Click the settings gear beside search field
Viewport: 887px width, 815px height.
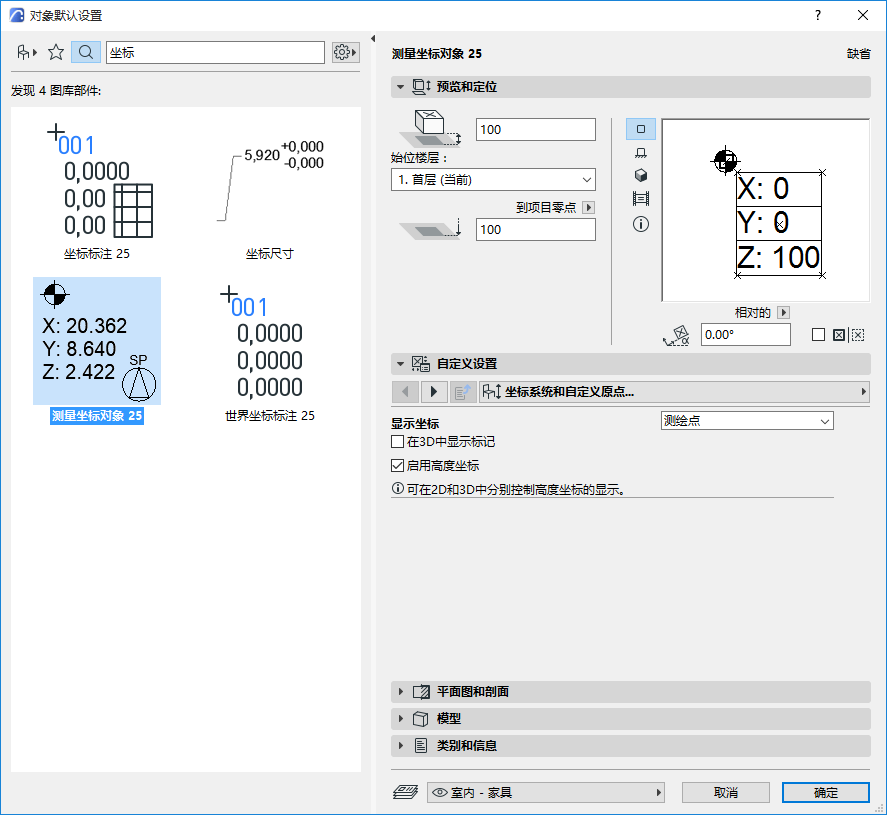pyautogui.click(x=344, y=51)
